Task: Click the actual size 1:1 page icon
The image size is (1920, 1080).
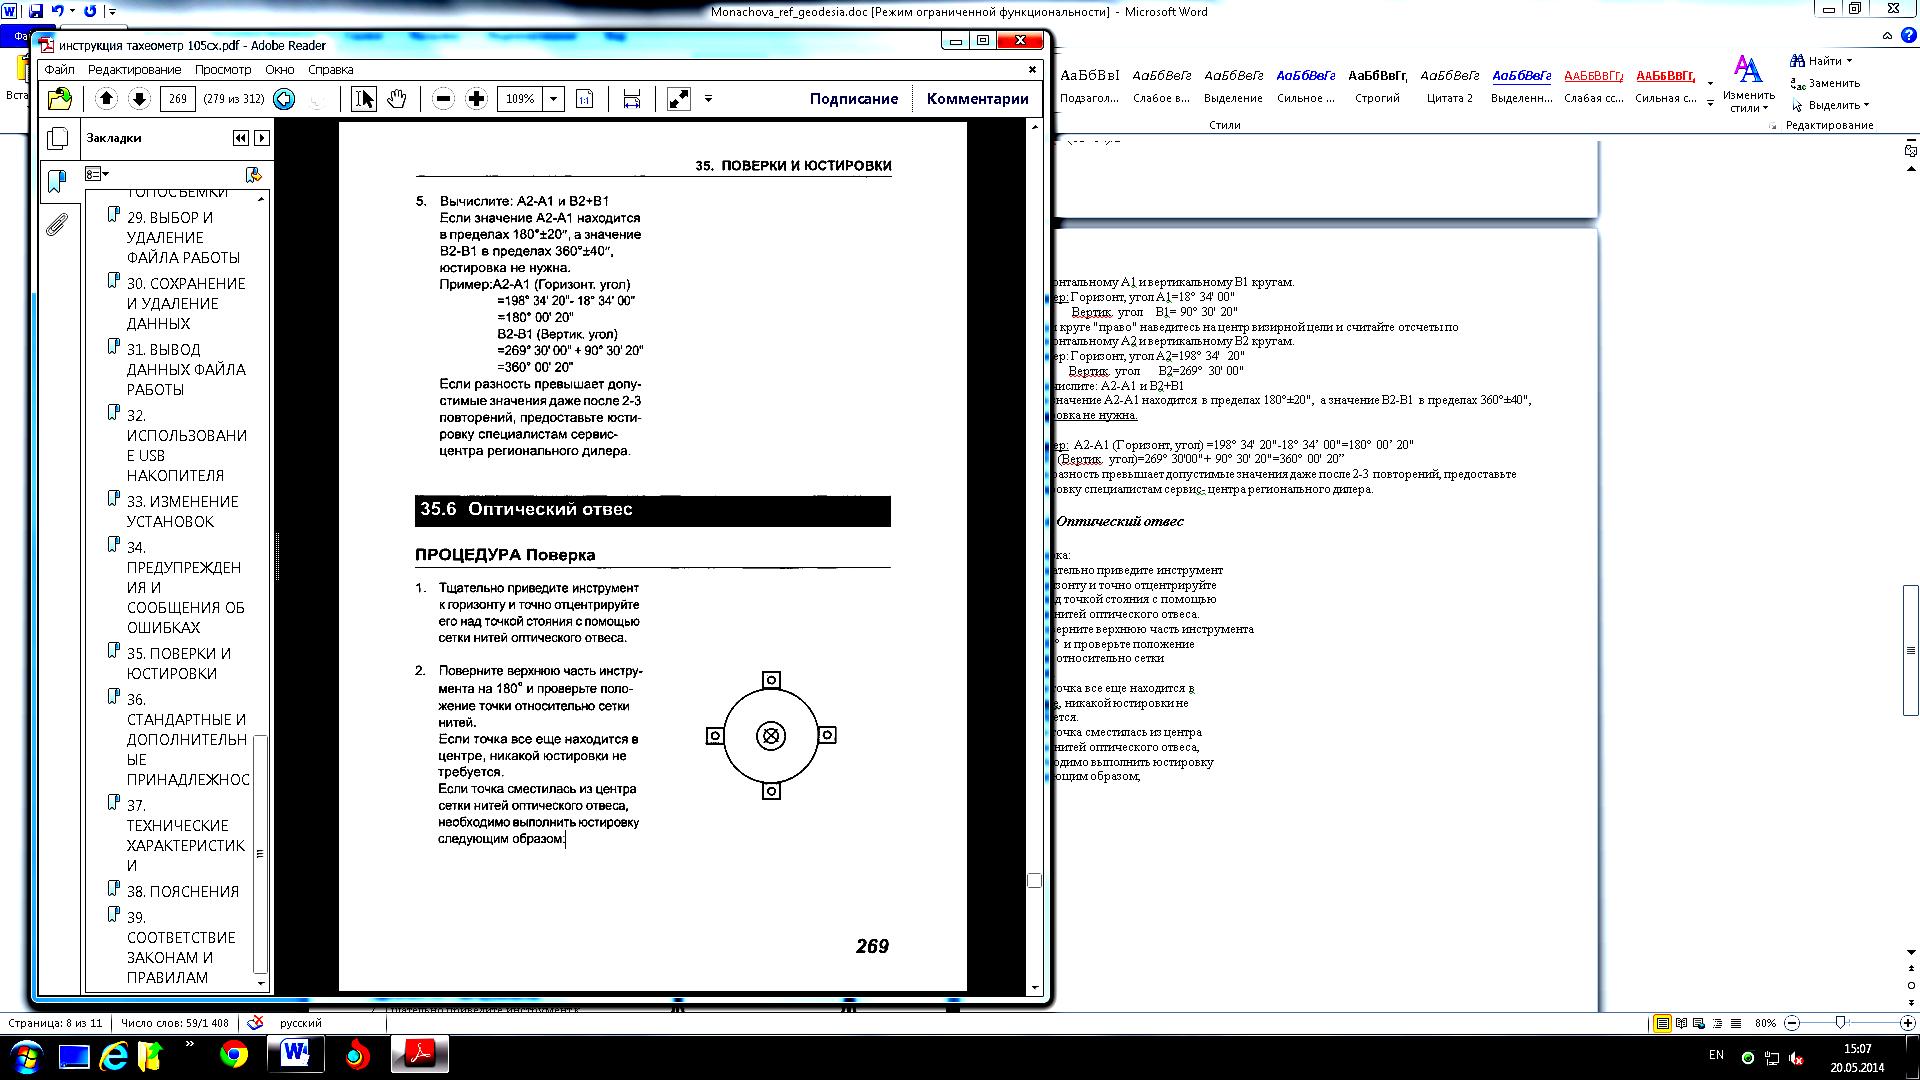Action: pyautogui.click(x=585, y=98)
